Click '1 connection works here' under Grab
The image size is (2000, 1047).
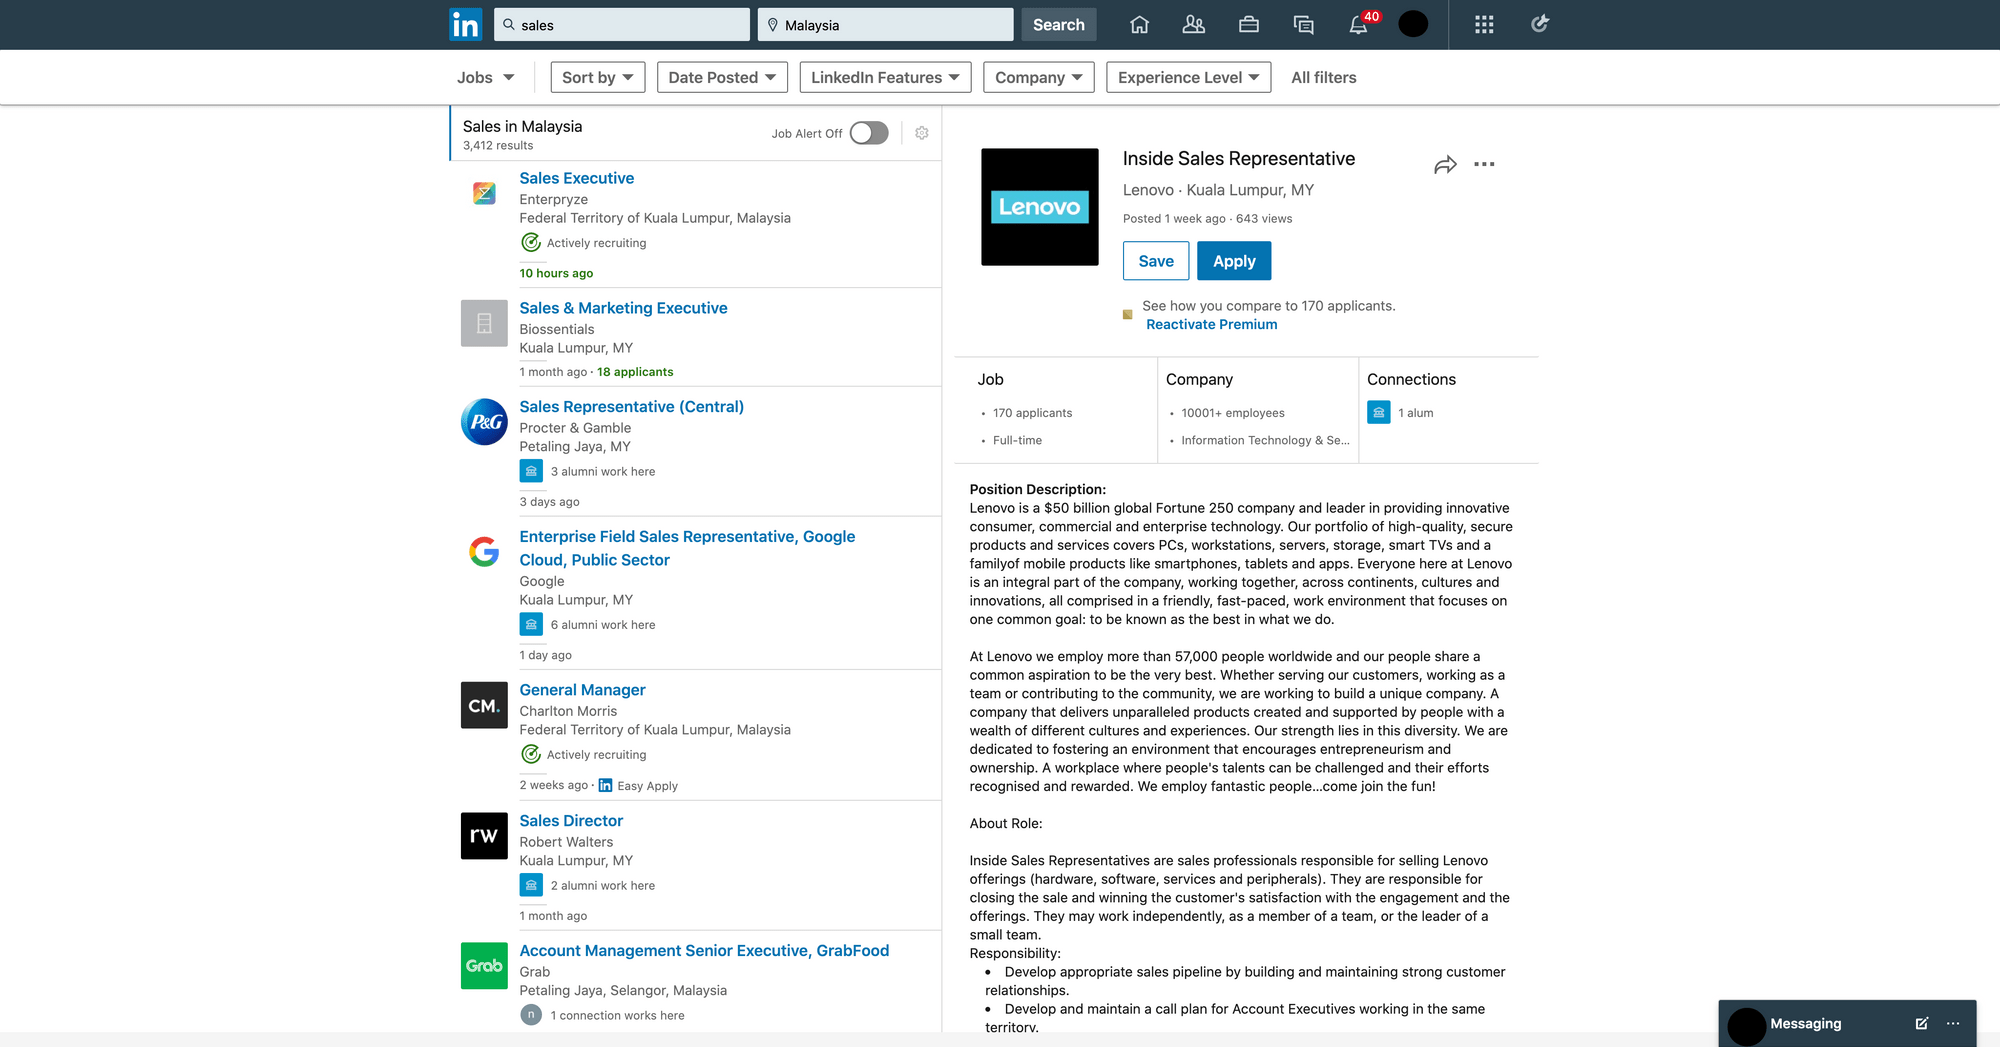[x=617, y=1015]
